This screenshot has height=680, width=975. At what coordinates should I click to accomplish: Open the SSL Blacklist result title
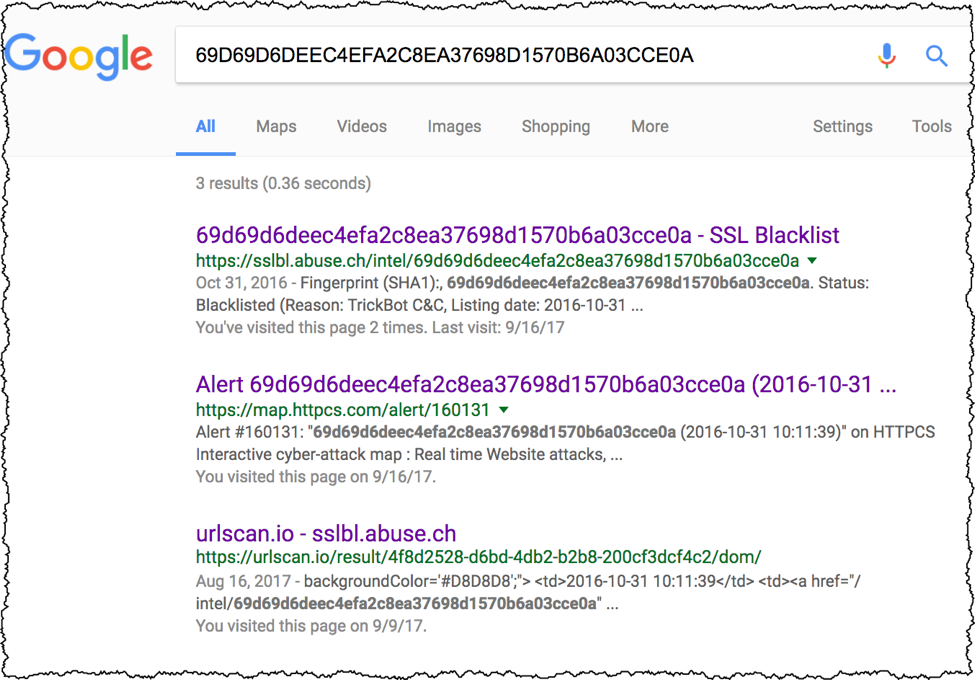[517, 235]
